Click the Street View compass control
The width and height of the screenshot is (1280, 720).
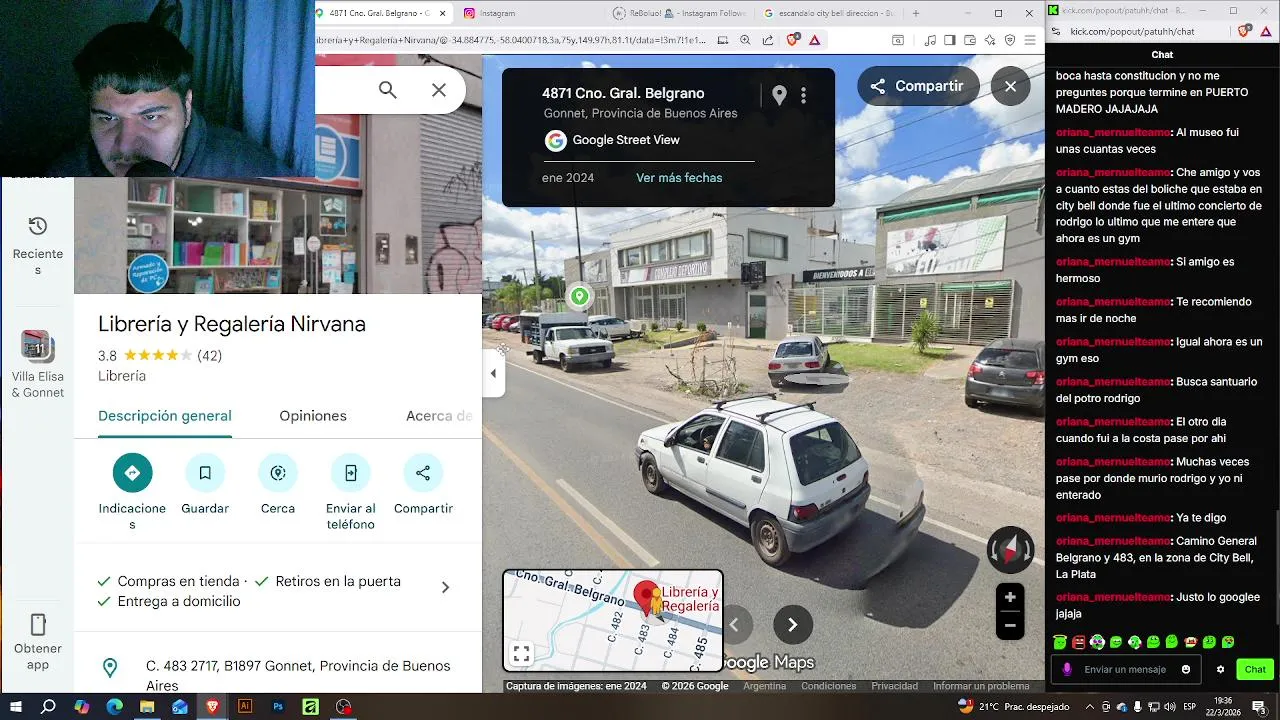click(1011, 550)
